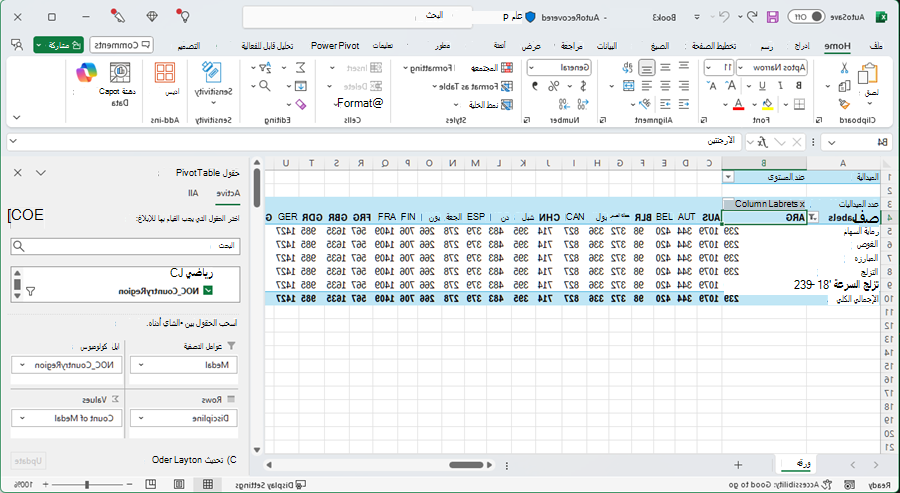Click the Orientation text angle icon
The image size is (900, 493).
tap(646, 104)
